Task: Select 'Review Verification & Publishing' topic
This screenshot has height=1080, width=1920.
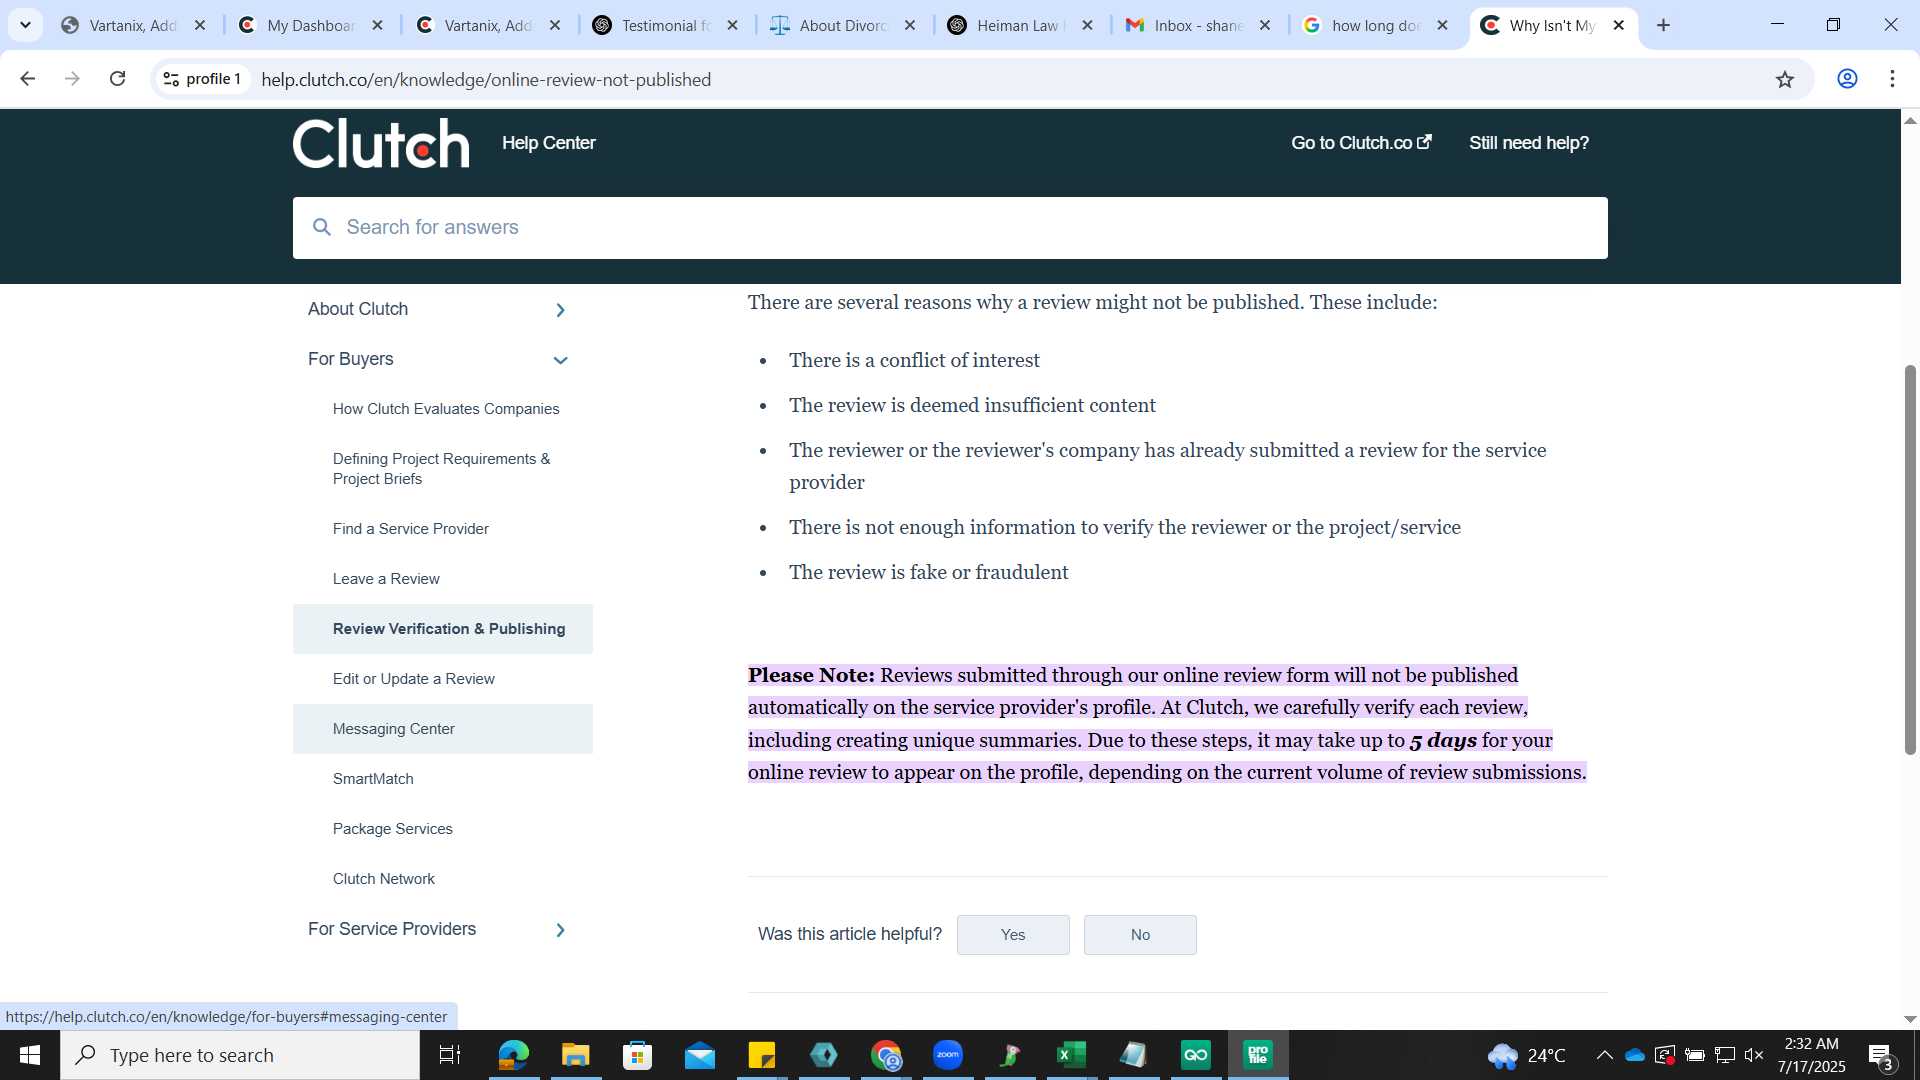Action: pos(443,629)
